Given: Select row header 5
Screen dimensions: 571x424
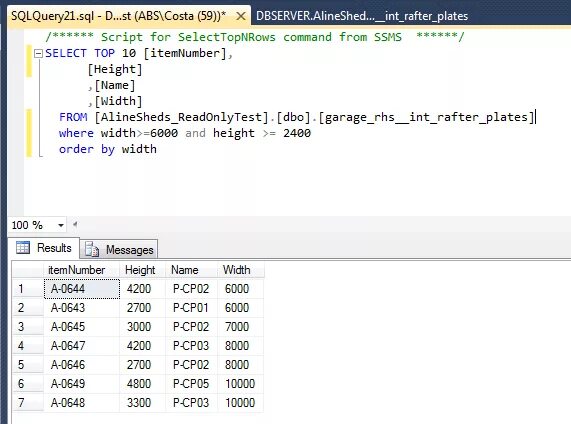Looking at the screenshot, I should point(28,365).
